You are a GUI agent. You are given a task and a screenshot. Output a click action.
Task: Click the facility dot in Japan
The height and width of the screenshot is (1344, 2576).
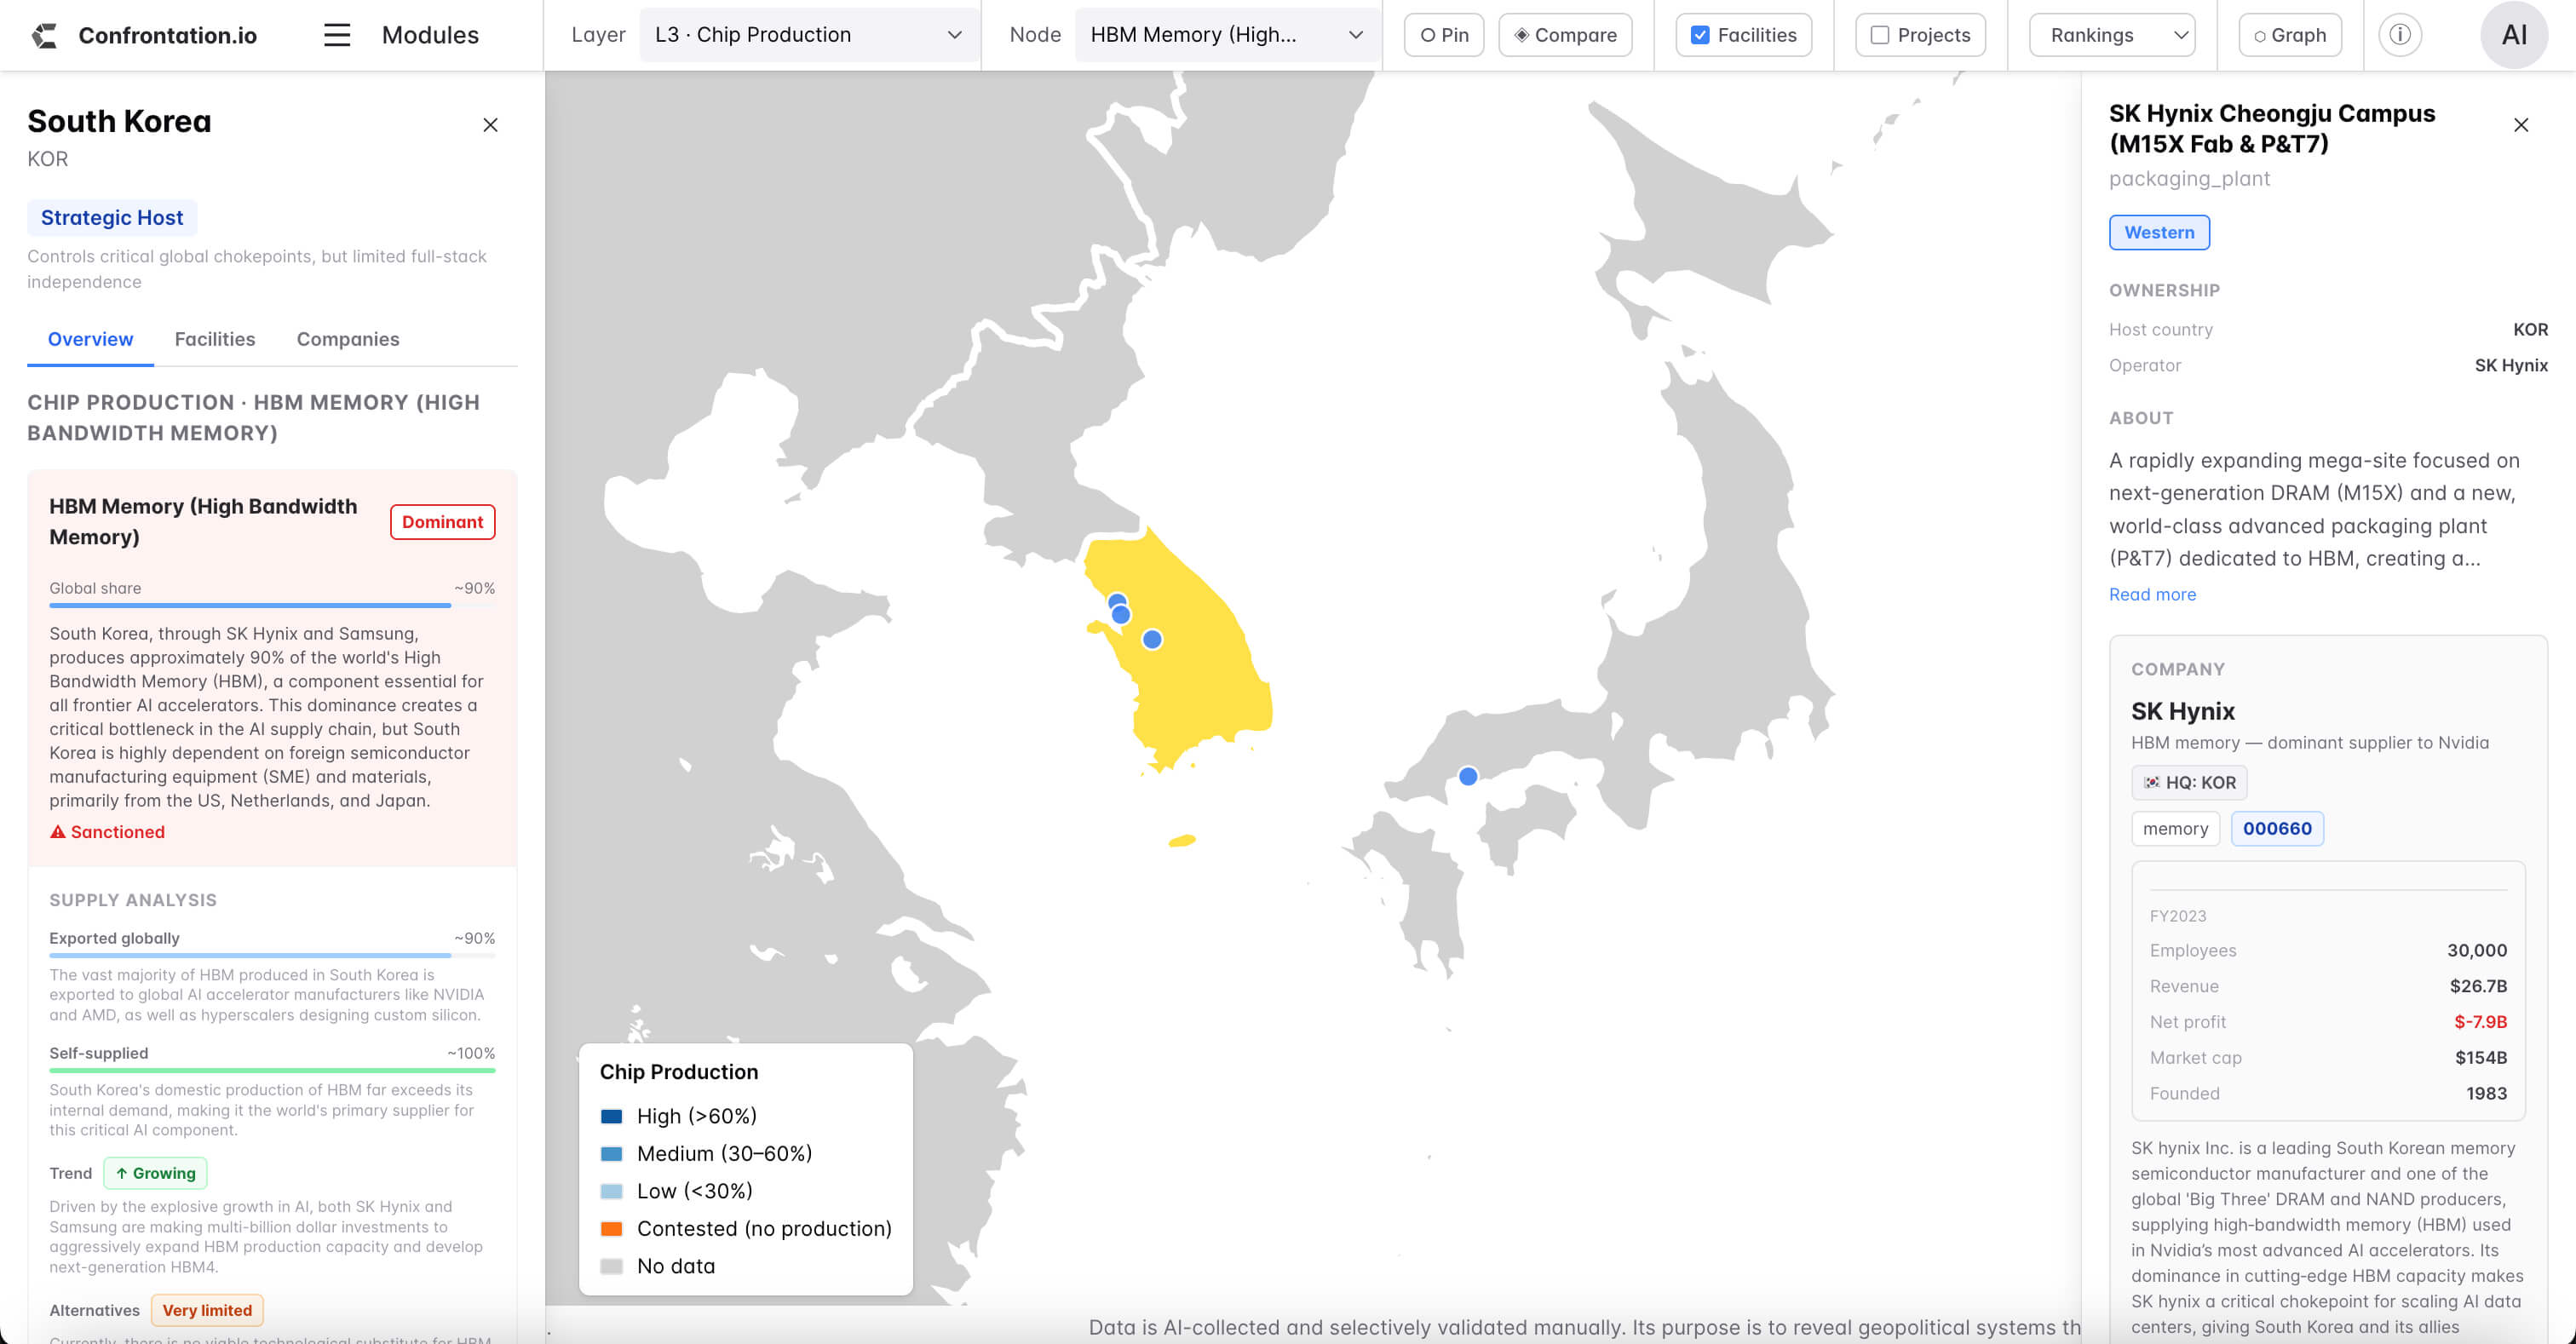click(x=1468, y=776)
